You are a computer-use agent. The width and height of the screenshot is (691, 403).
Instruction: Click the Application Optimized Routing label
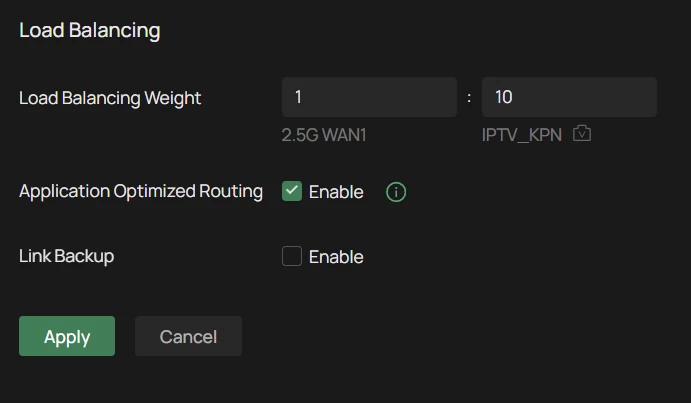point(141,191)
